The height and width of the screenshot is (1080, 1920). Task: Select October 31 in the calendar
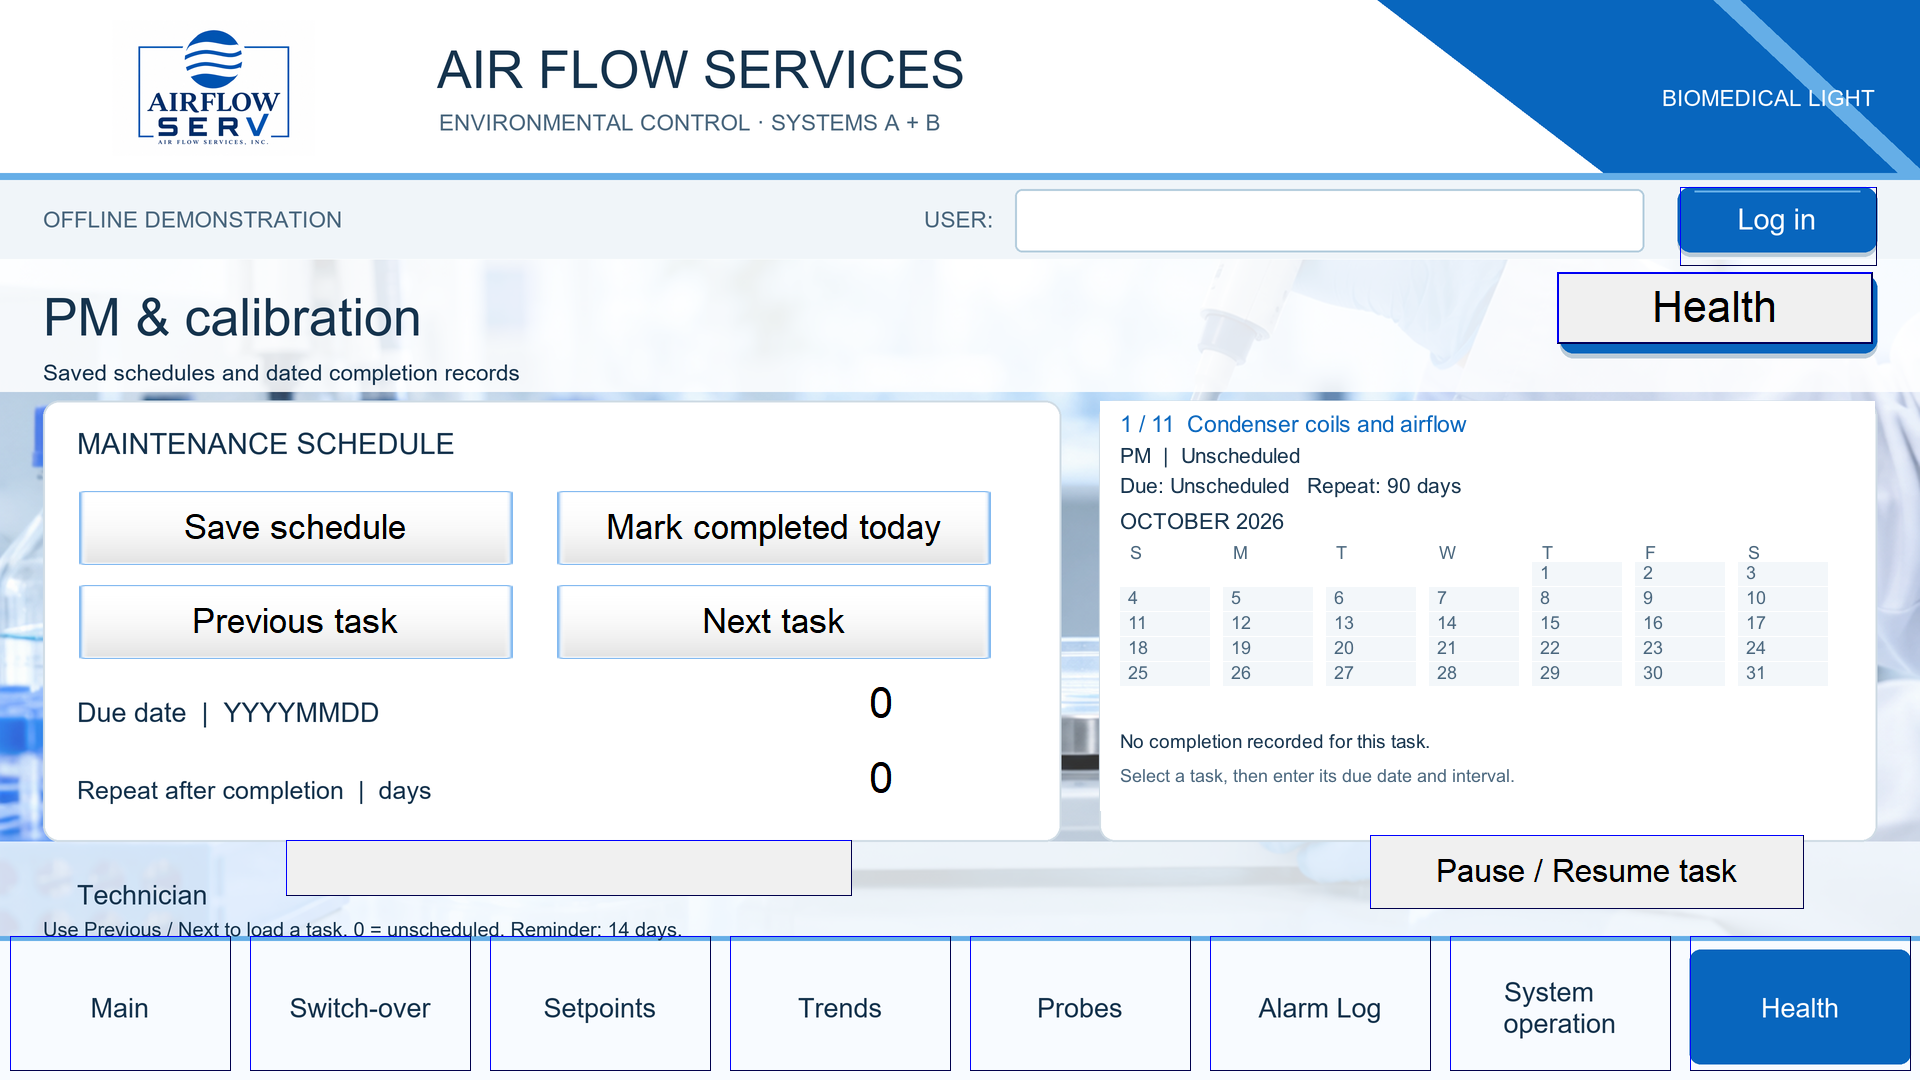click(1783, 673)
